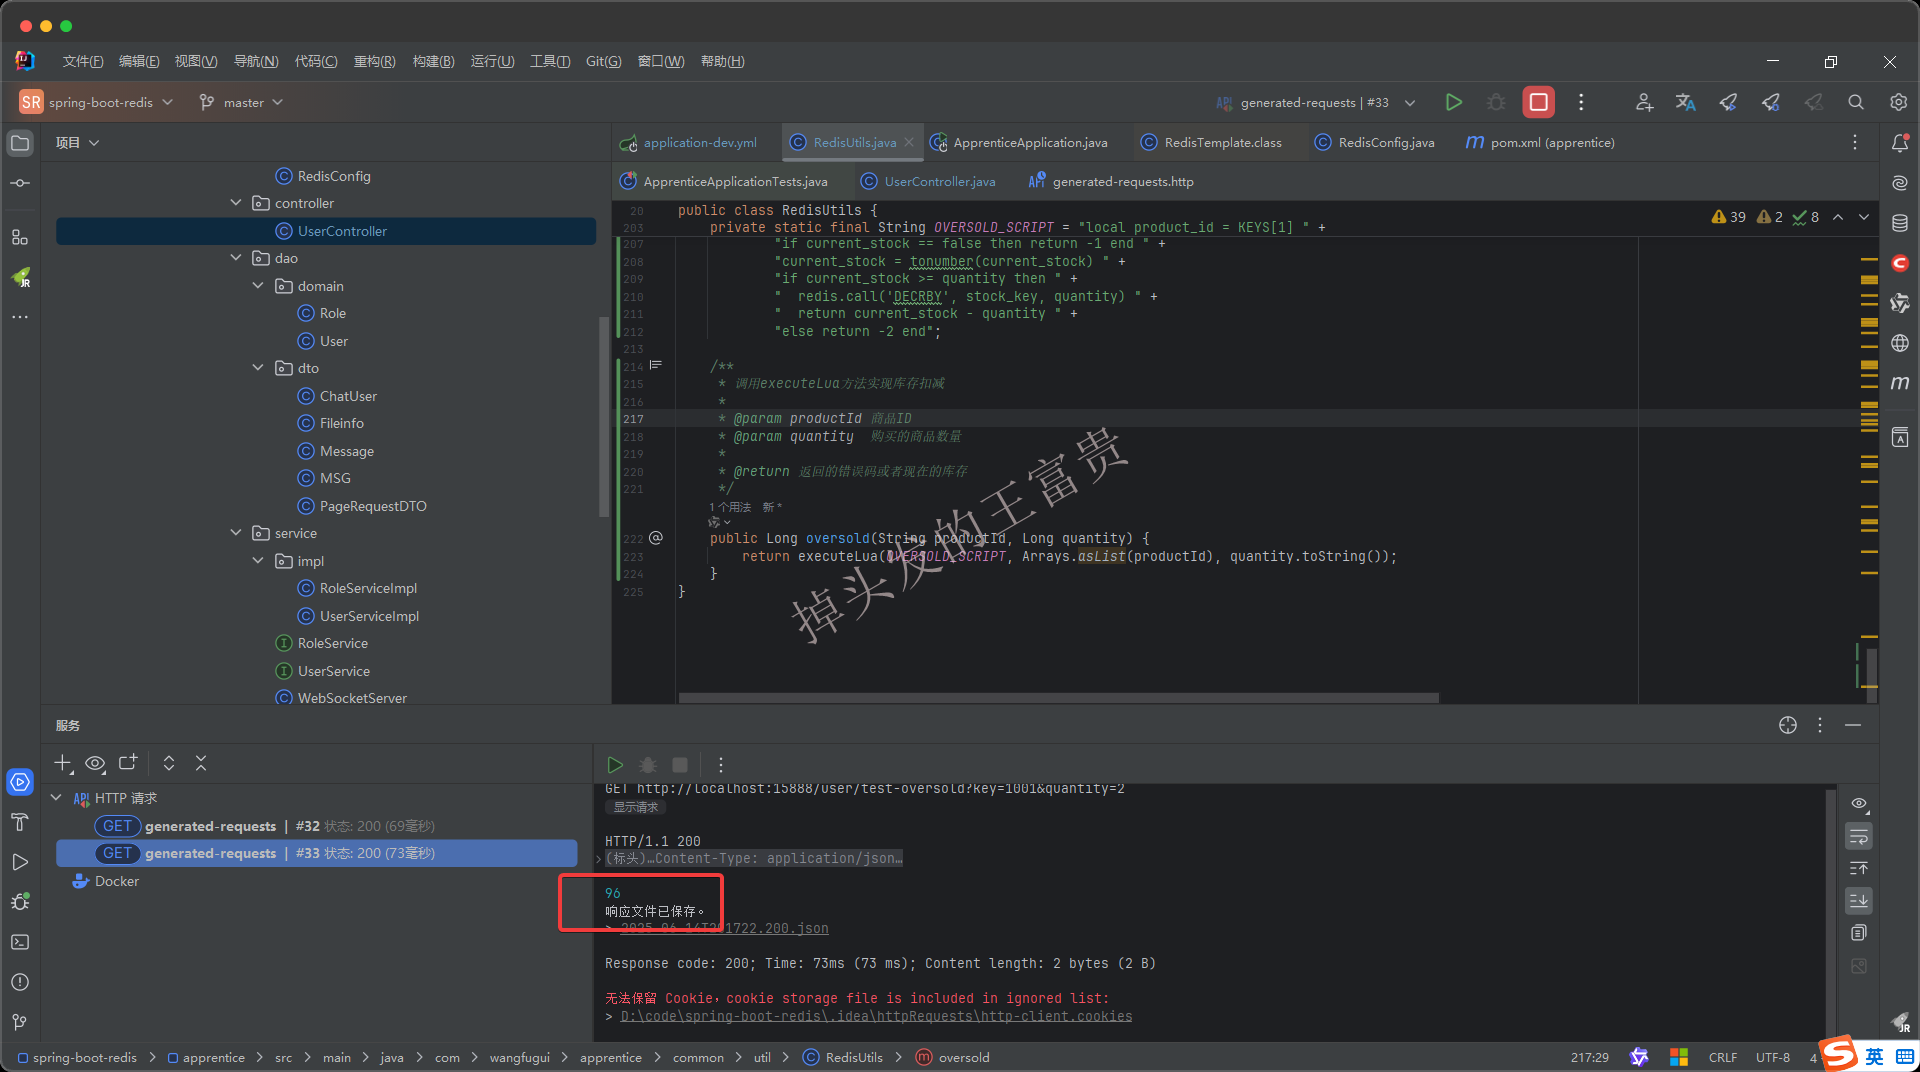Open the saved response json file link
The image size is (1920, 1072).
point(725,929)
